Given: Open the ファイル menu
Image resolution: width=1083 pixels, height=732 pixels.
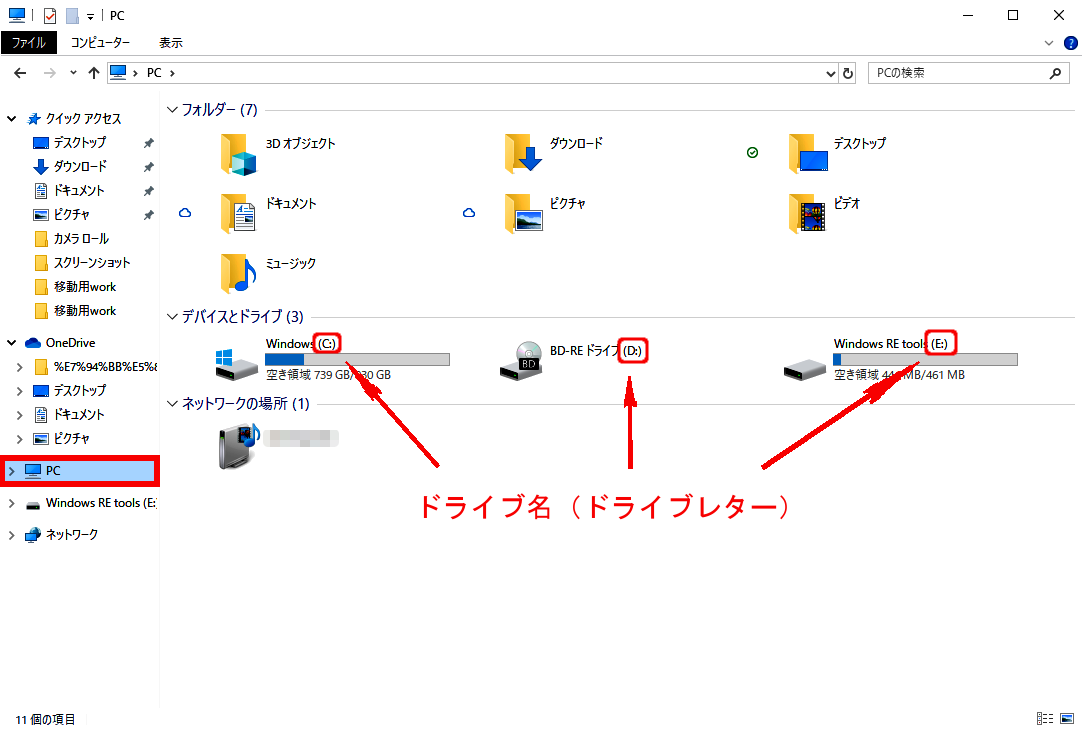Looking at the screenshot, I should (28, 43).
